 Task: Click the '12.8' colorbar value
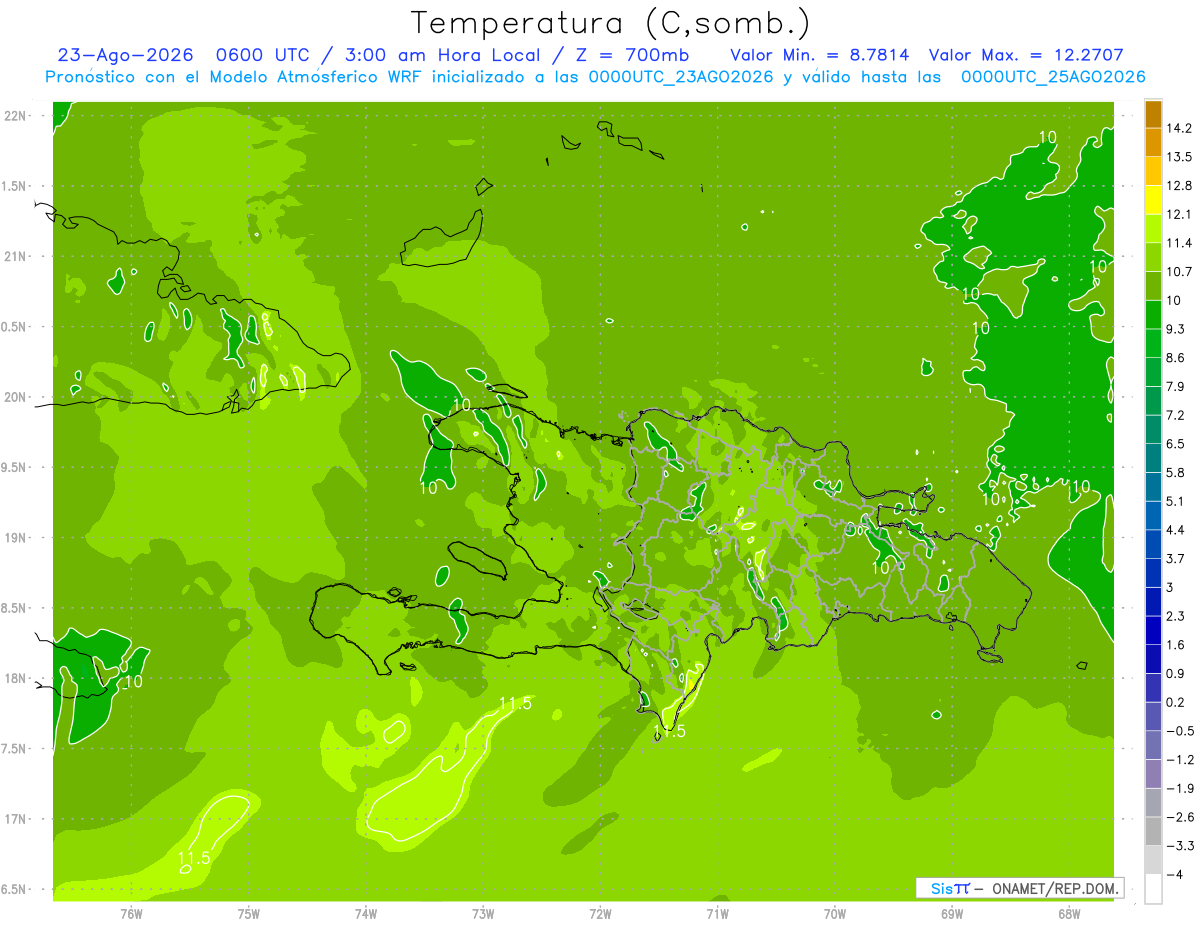tap(1179, 185)
